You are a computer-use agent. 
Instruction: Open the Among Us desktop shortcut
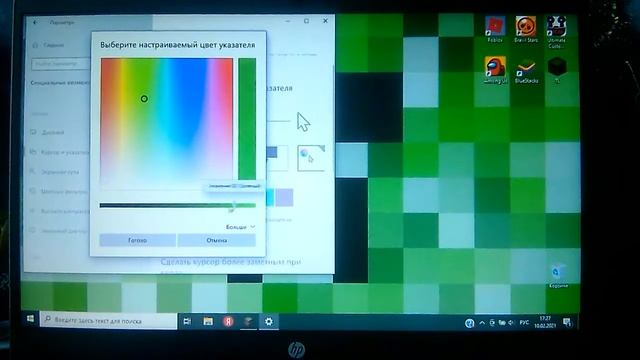coord(495,70)
